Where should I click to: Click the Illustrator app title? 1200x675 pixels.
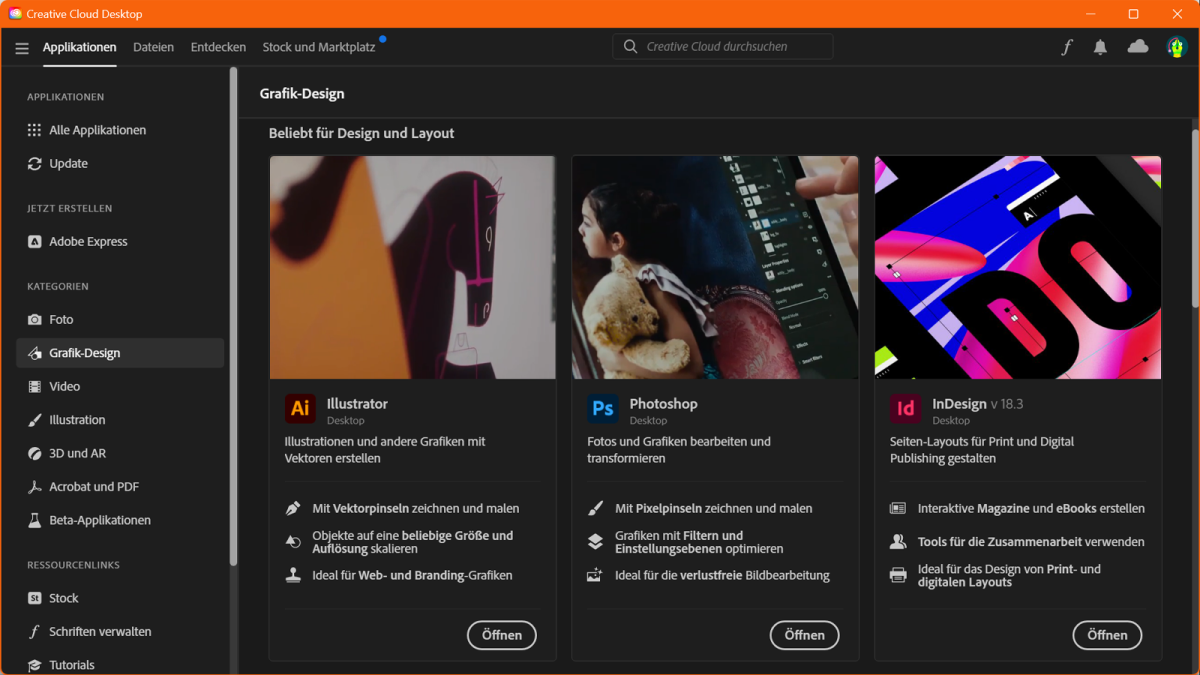[357, 404]
